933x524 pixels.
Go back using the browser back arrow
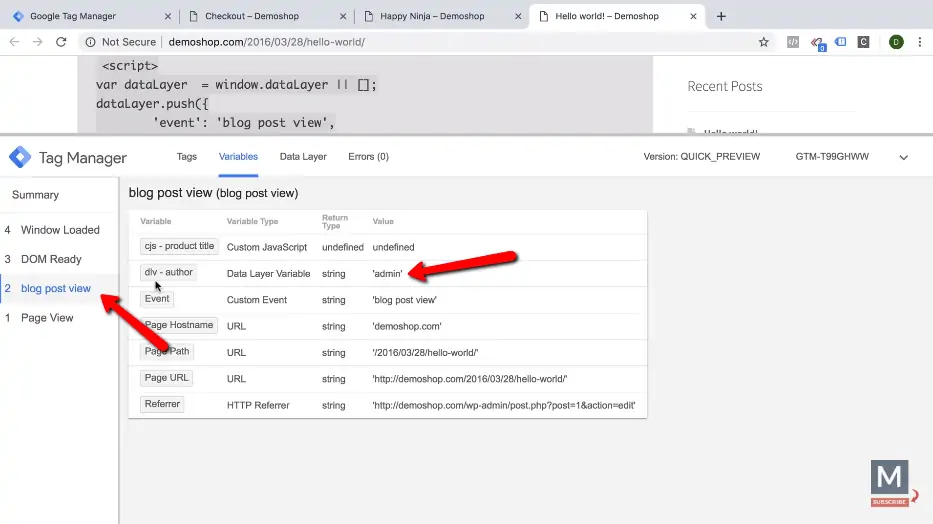pyautogui.click(x=15, y=42)
